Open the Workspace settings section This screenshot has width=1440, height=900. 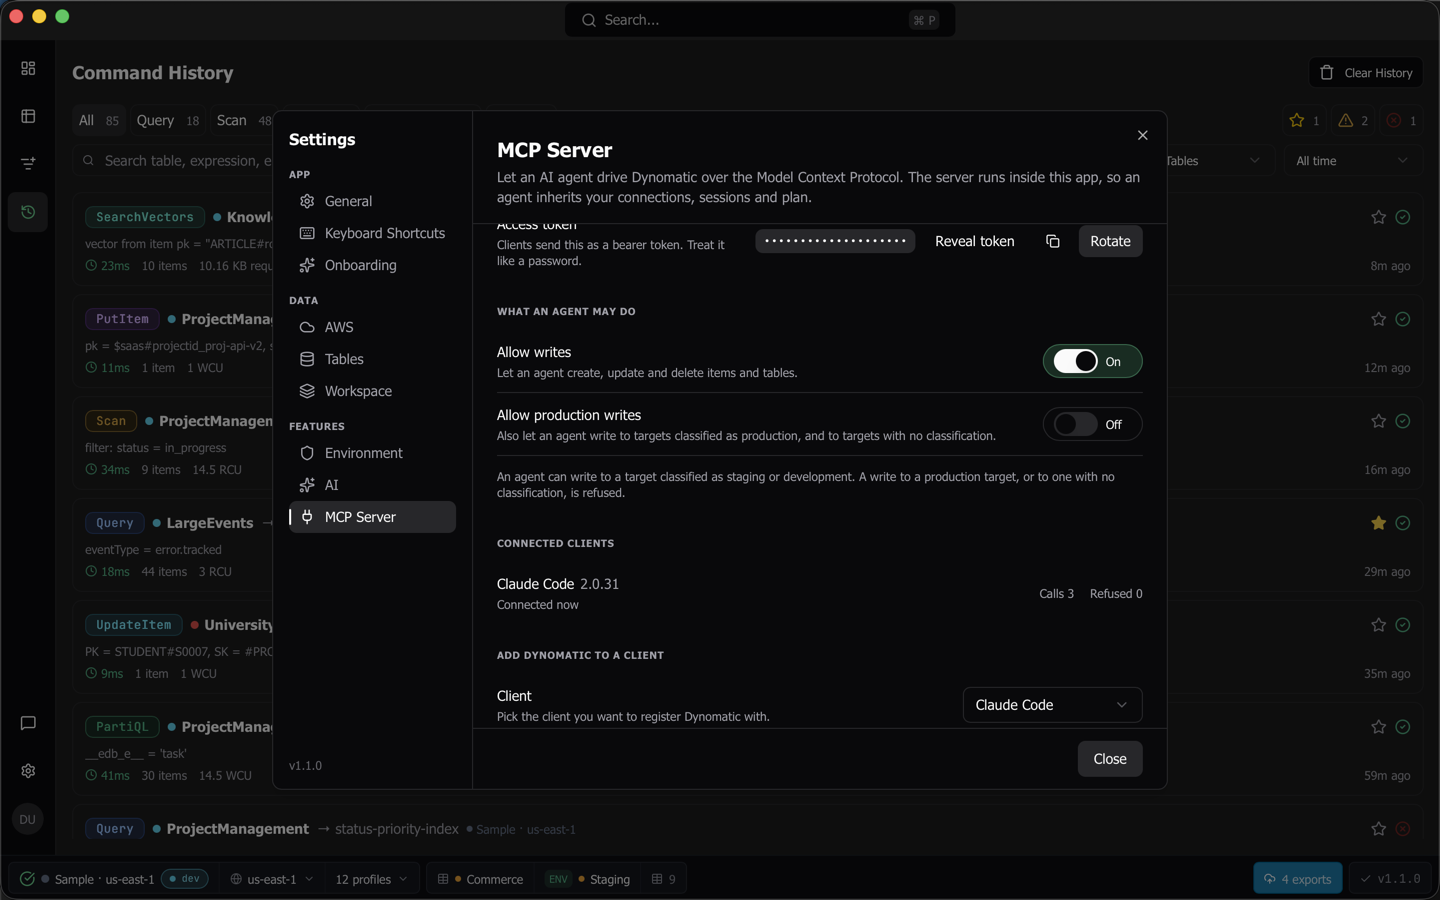(372, 391)
